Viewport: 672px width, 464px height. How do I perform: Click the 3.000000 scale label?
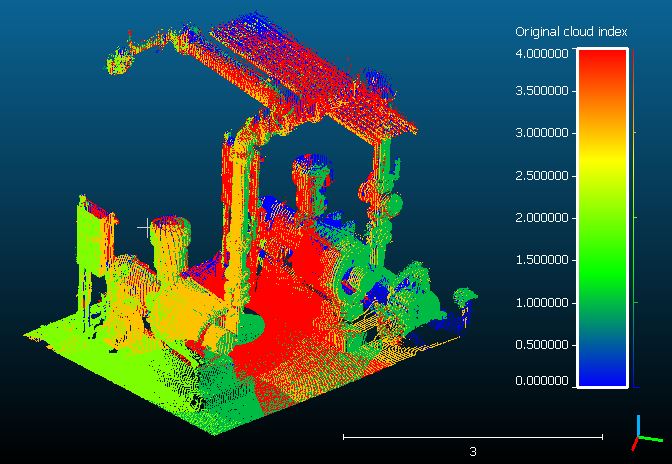[542, 133]
